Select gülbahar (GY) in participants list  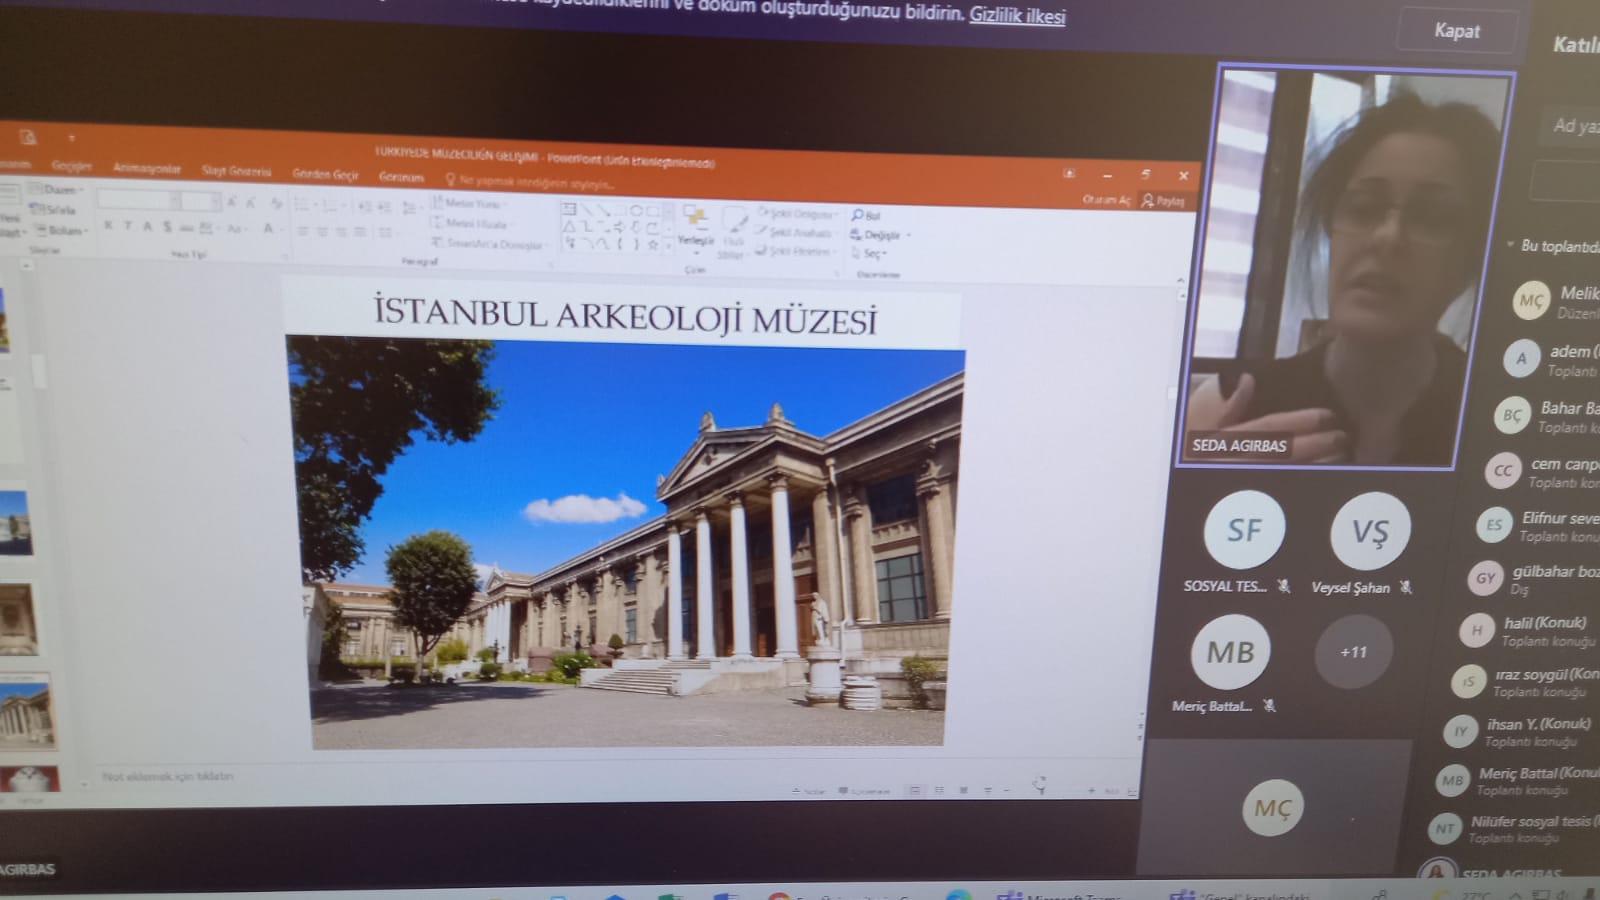point(1532,579)
